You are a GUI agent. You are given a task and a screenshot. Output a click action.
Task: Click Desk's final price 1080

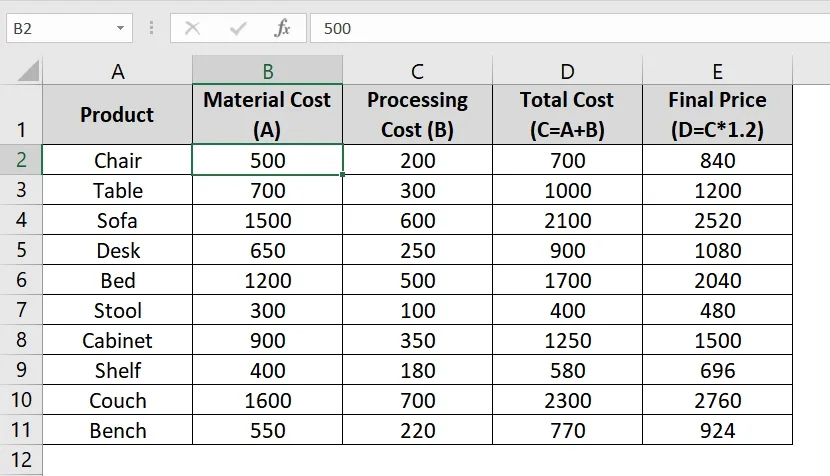[717, 250]
